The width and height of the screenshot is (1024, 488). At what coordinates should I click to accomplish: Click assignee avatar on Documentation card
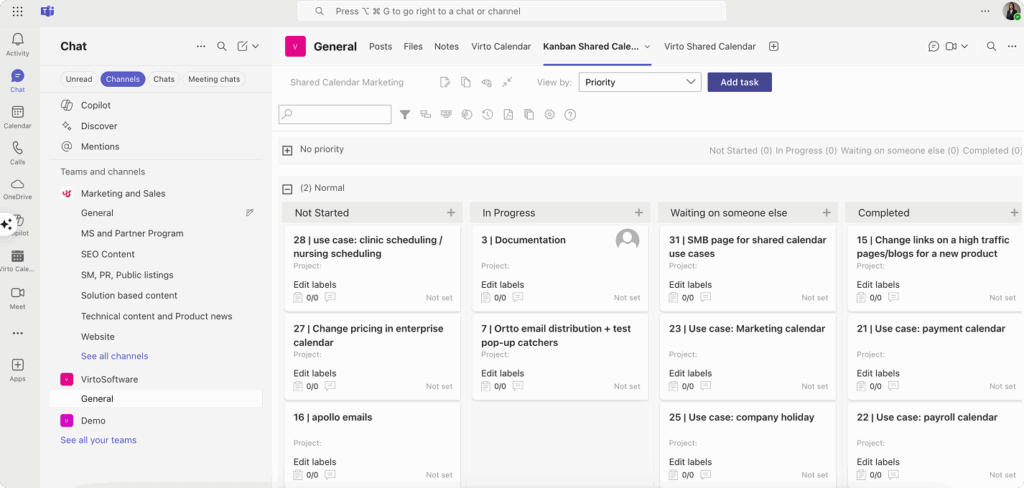(x=628, y=240)
